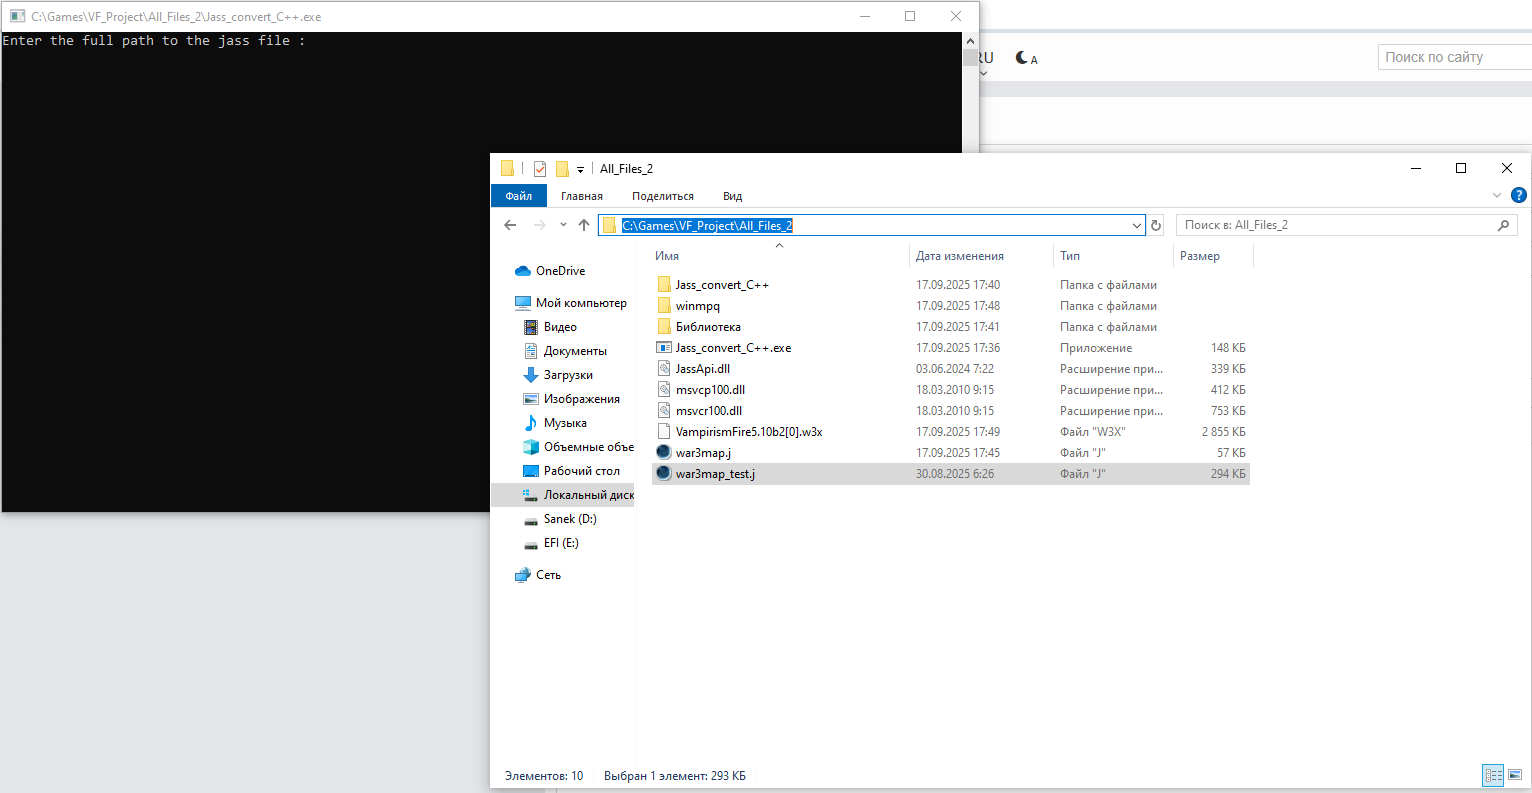Switch to the Главная ribbon tab
Viewport: 1532px width, 793px height.
click(582, 196)
